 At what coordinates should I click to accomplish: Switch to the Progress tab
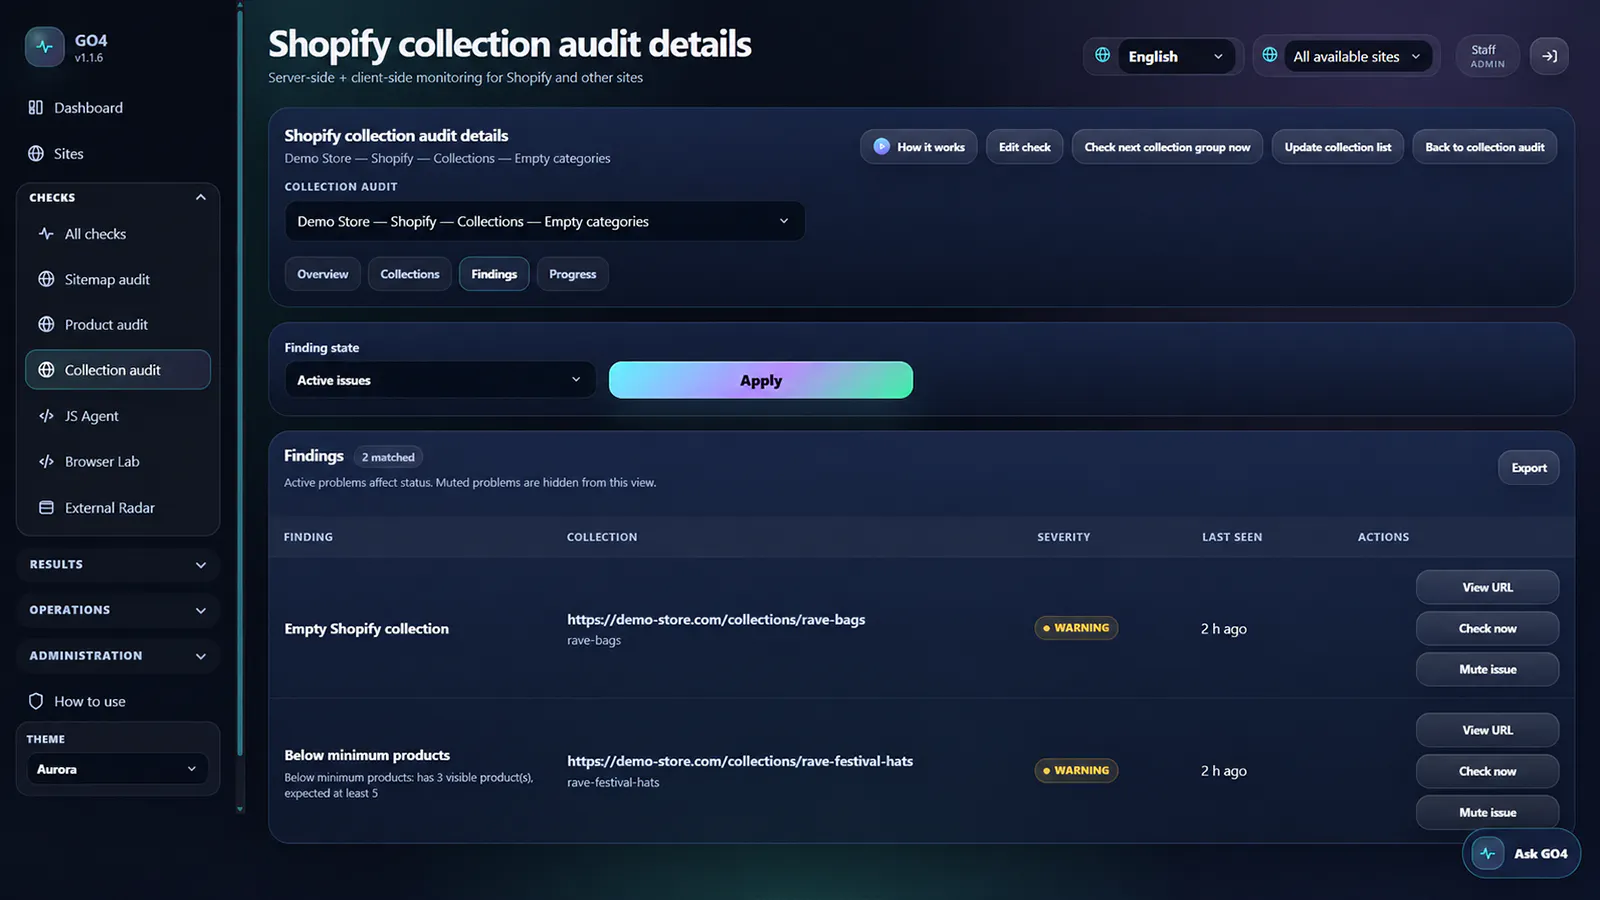tap(573, 274)
